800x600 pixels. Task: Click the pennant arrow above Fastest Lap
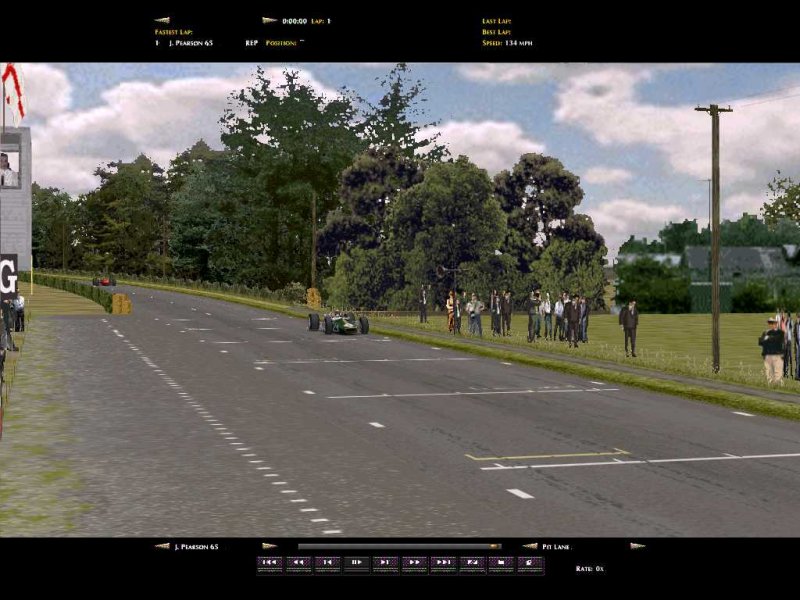coord(162,20)
